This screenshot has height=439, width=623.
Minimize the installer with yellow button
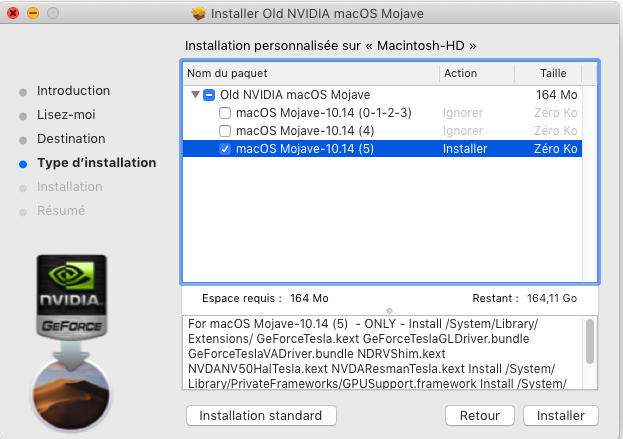tap(33, 13)
